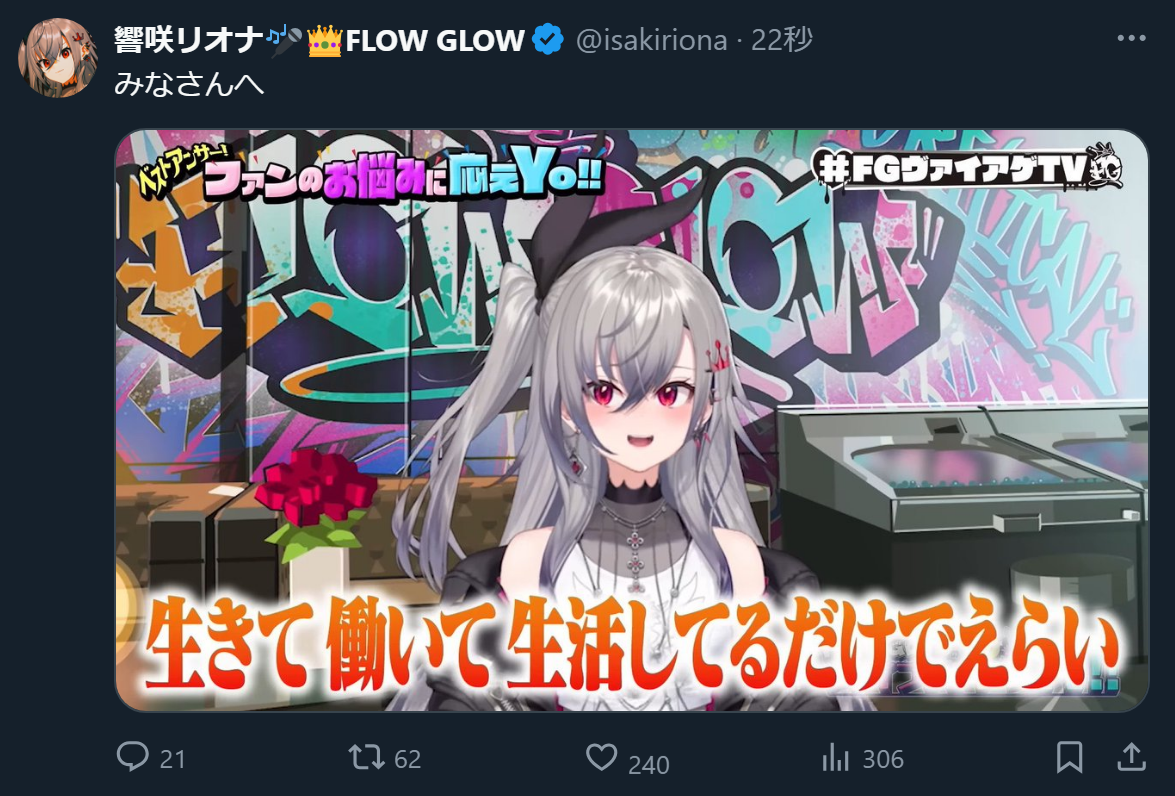
Task: Click the blue verified badge
Action: [548, 39]
